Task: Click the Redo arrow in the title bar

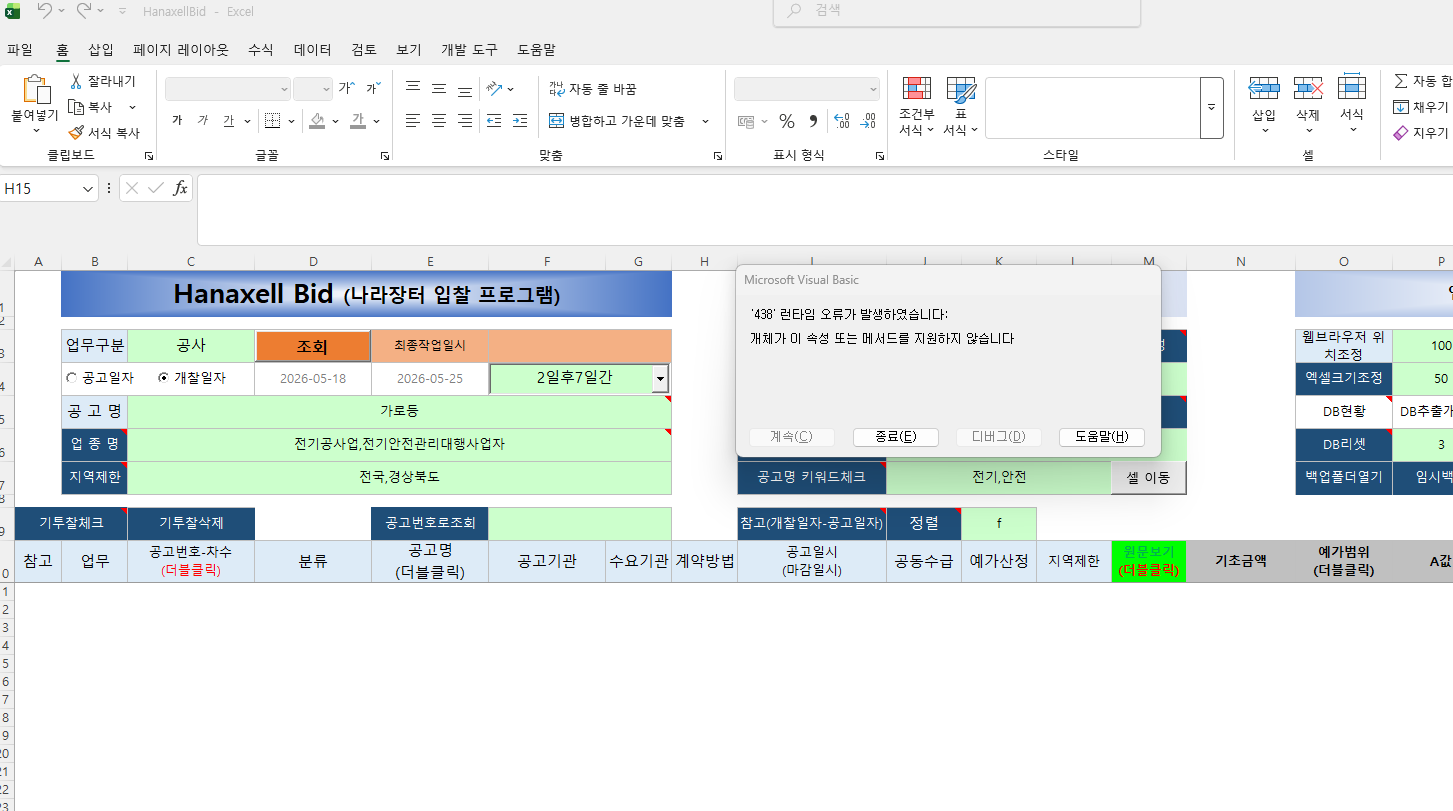Action: (x=84, y=11)
